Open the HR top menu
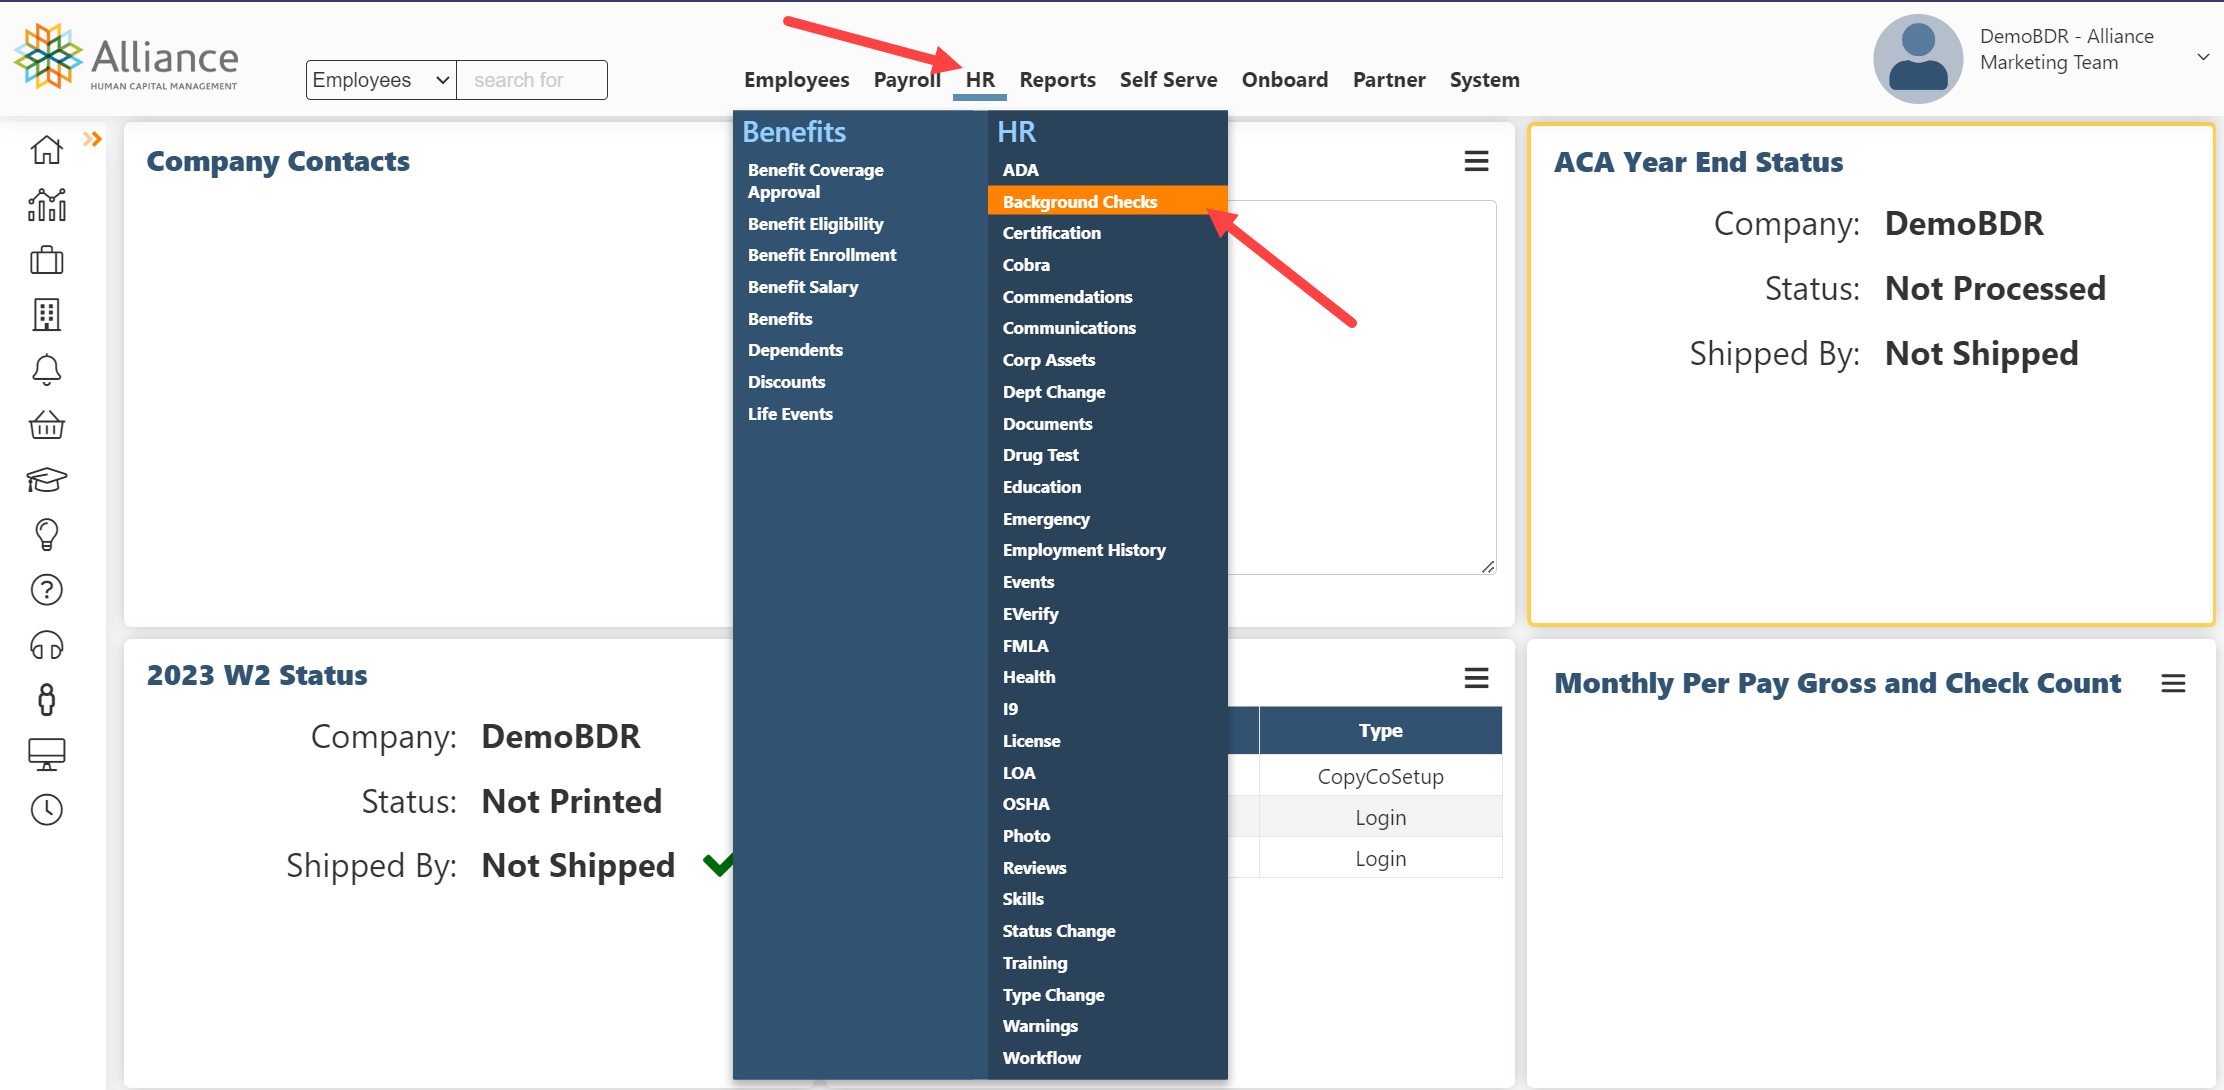The image size is (2224, 1090). click(980, 80)
